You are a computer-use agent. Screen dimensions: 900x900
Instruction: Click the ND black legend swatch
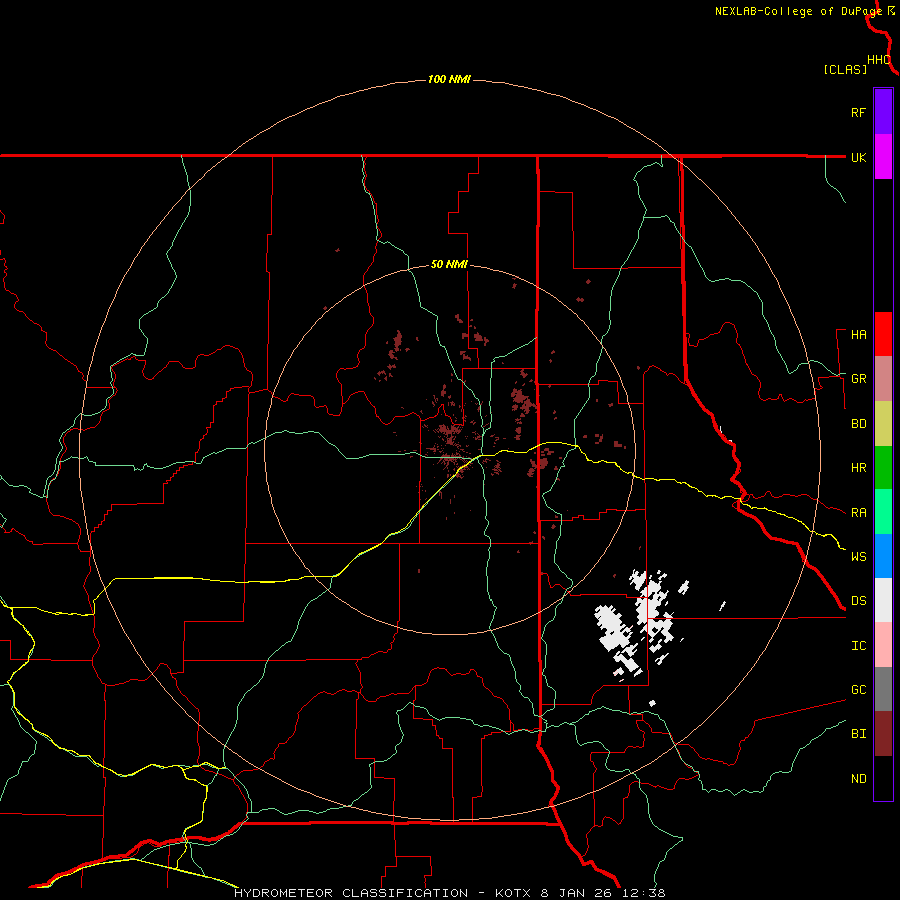(883, 778)
